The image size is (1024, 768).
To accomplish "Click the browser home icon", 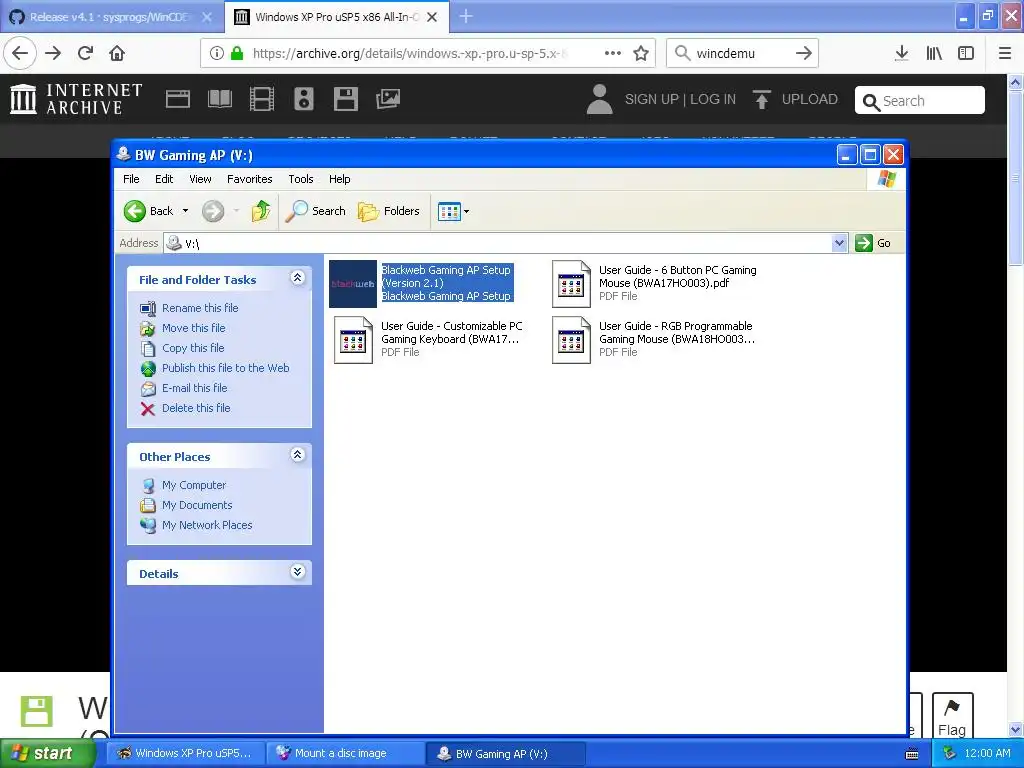I will (117, 53).
